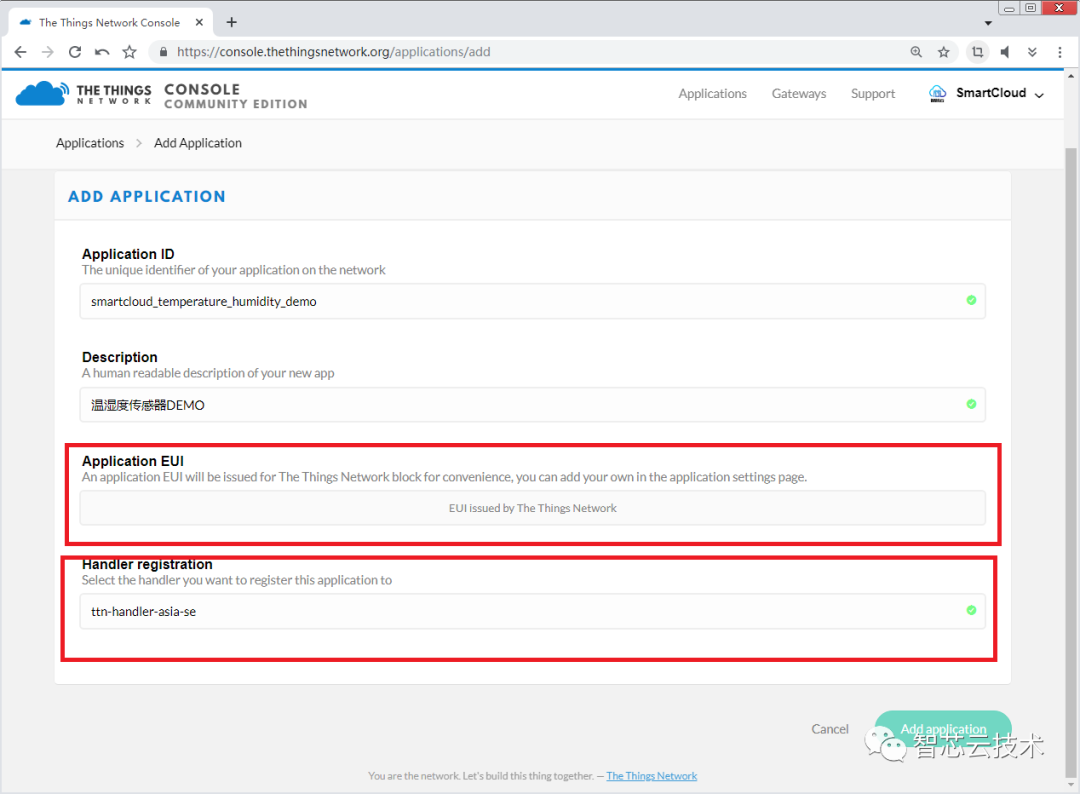Click the undo arrow icon in browser toolbar
1080x794 pixels.
click(x=102, y=52)
